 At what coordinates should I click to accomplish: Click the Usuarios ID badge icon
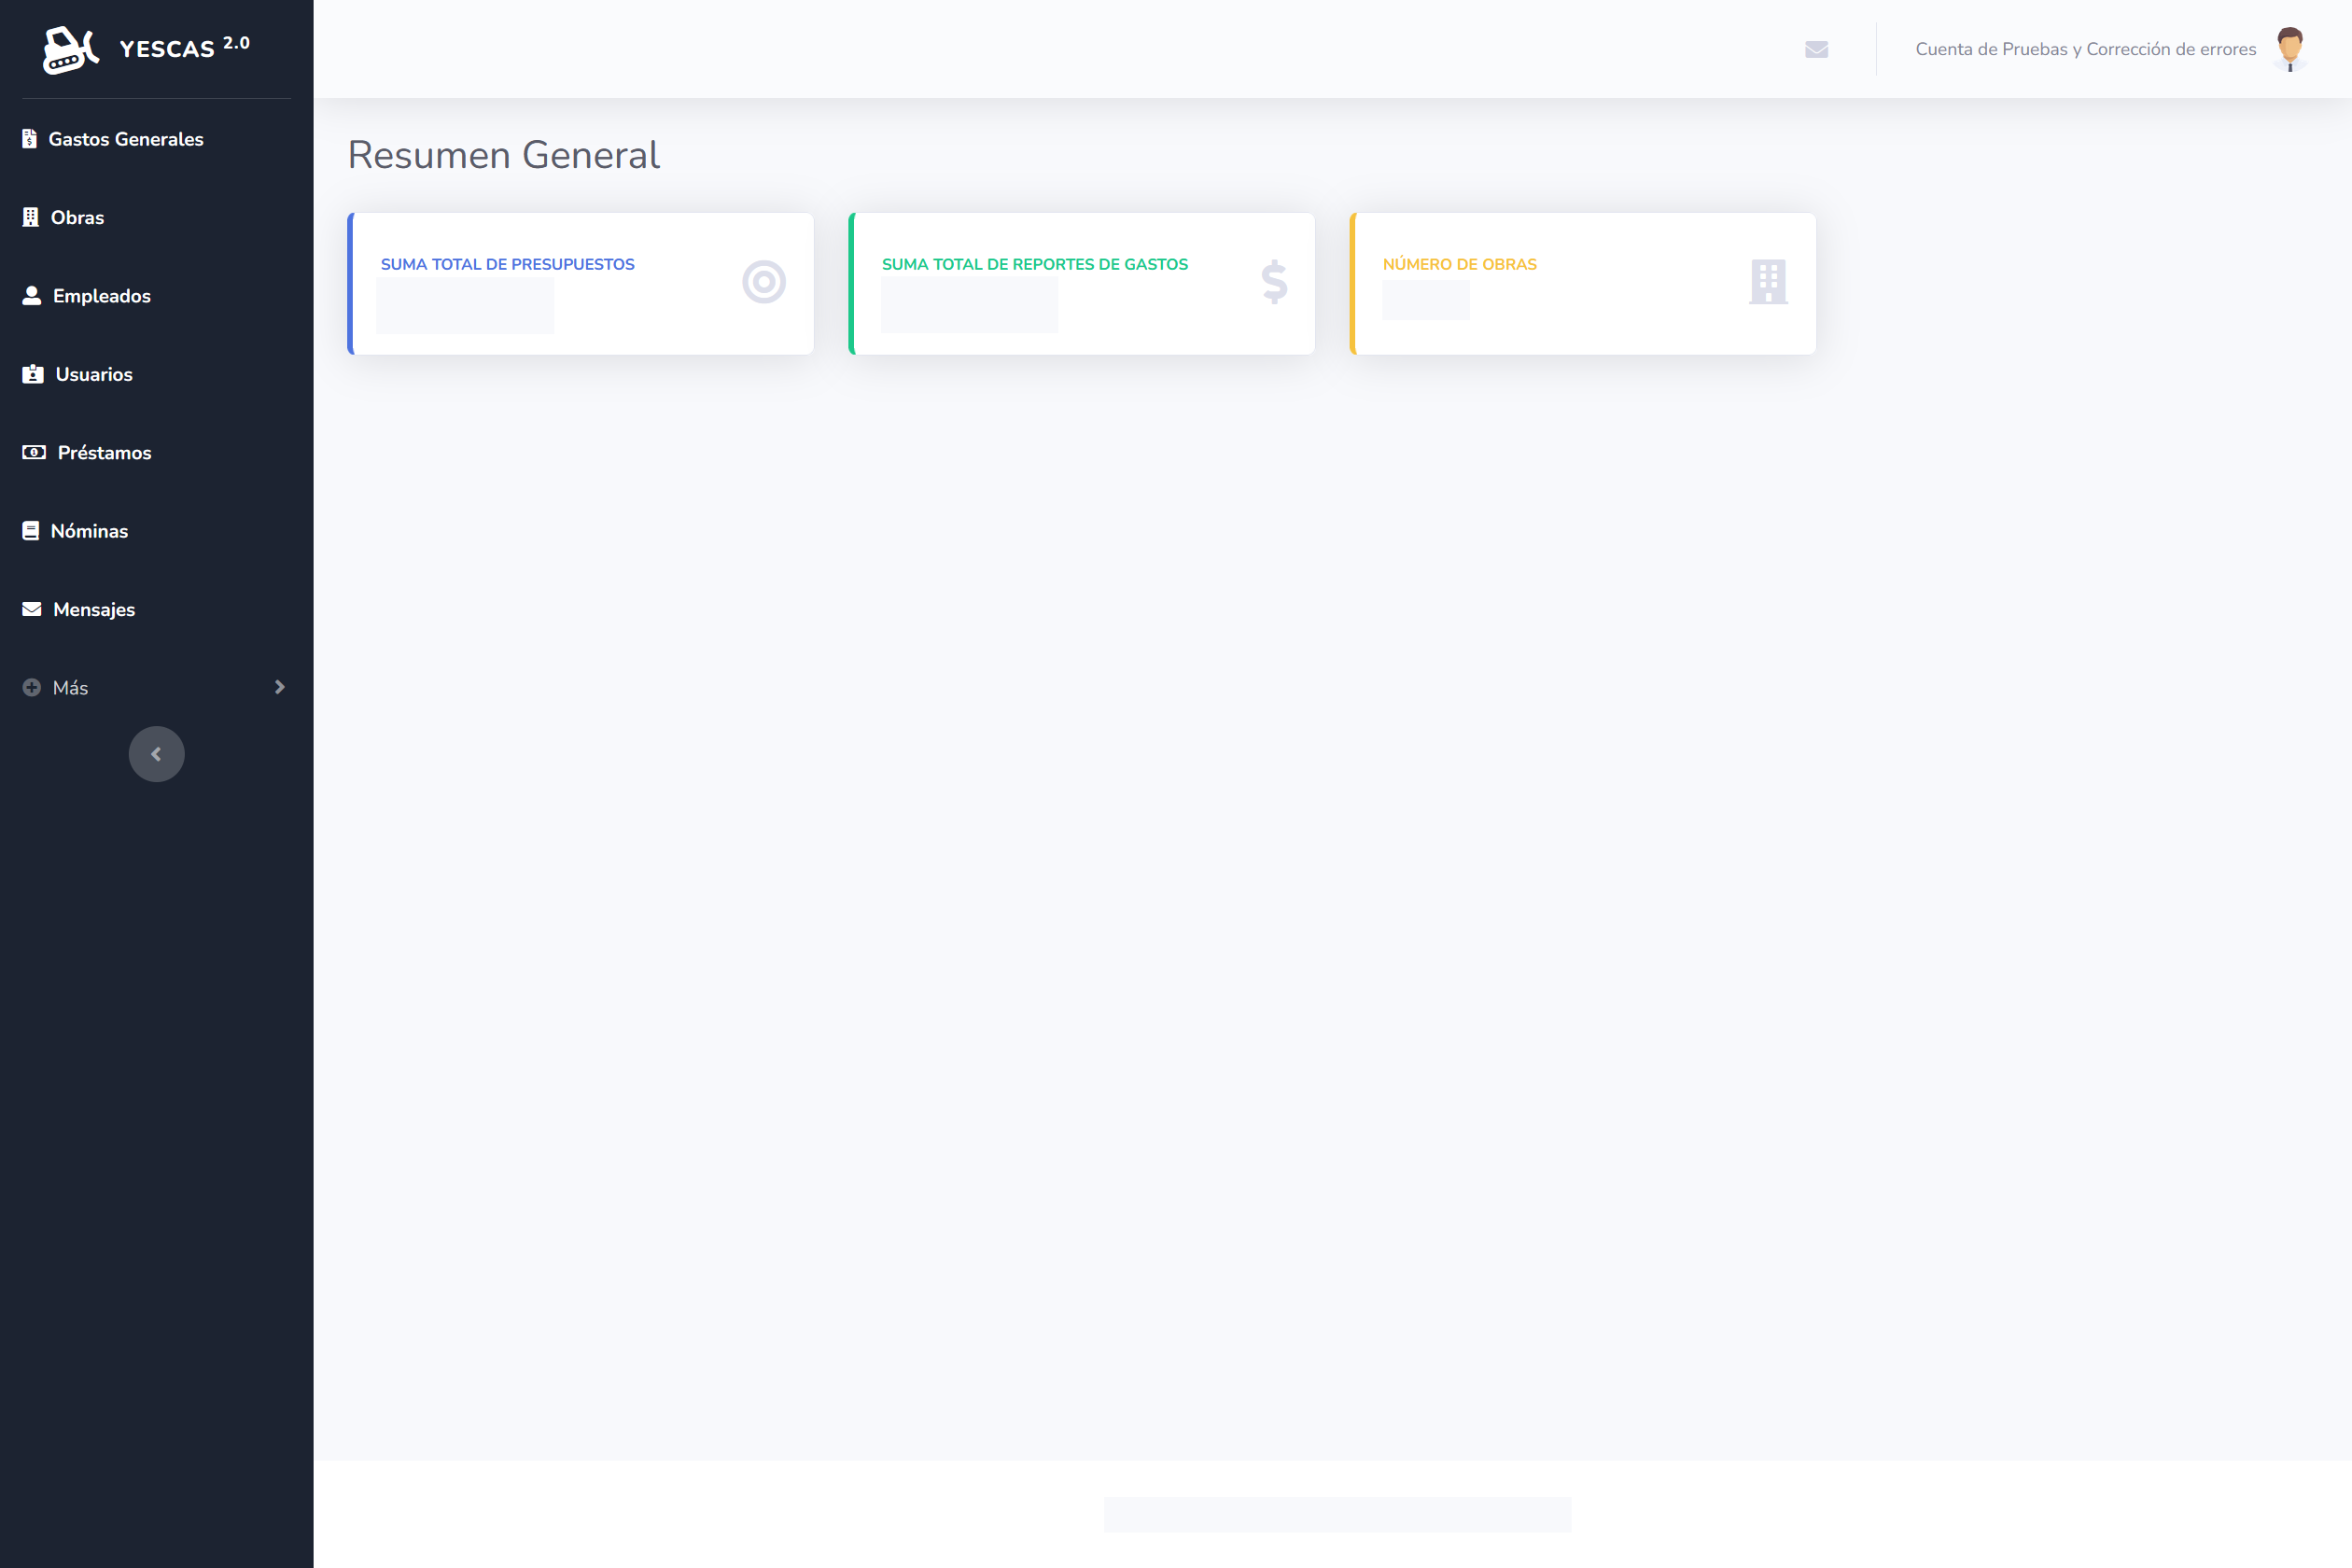tap(33, 374)
